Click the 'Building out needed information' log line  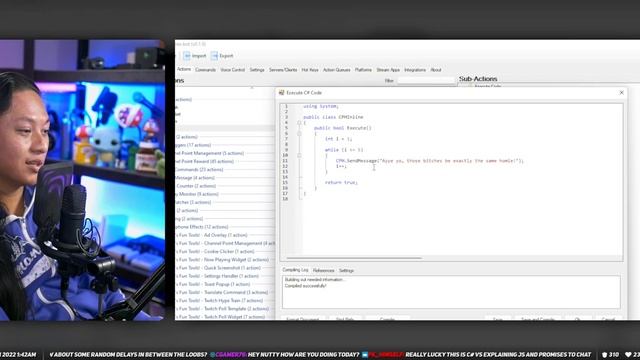click(315, 280)
